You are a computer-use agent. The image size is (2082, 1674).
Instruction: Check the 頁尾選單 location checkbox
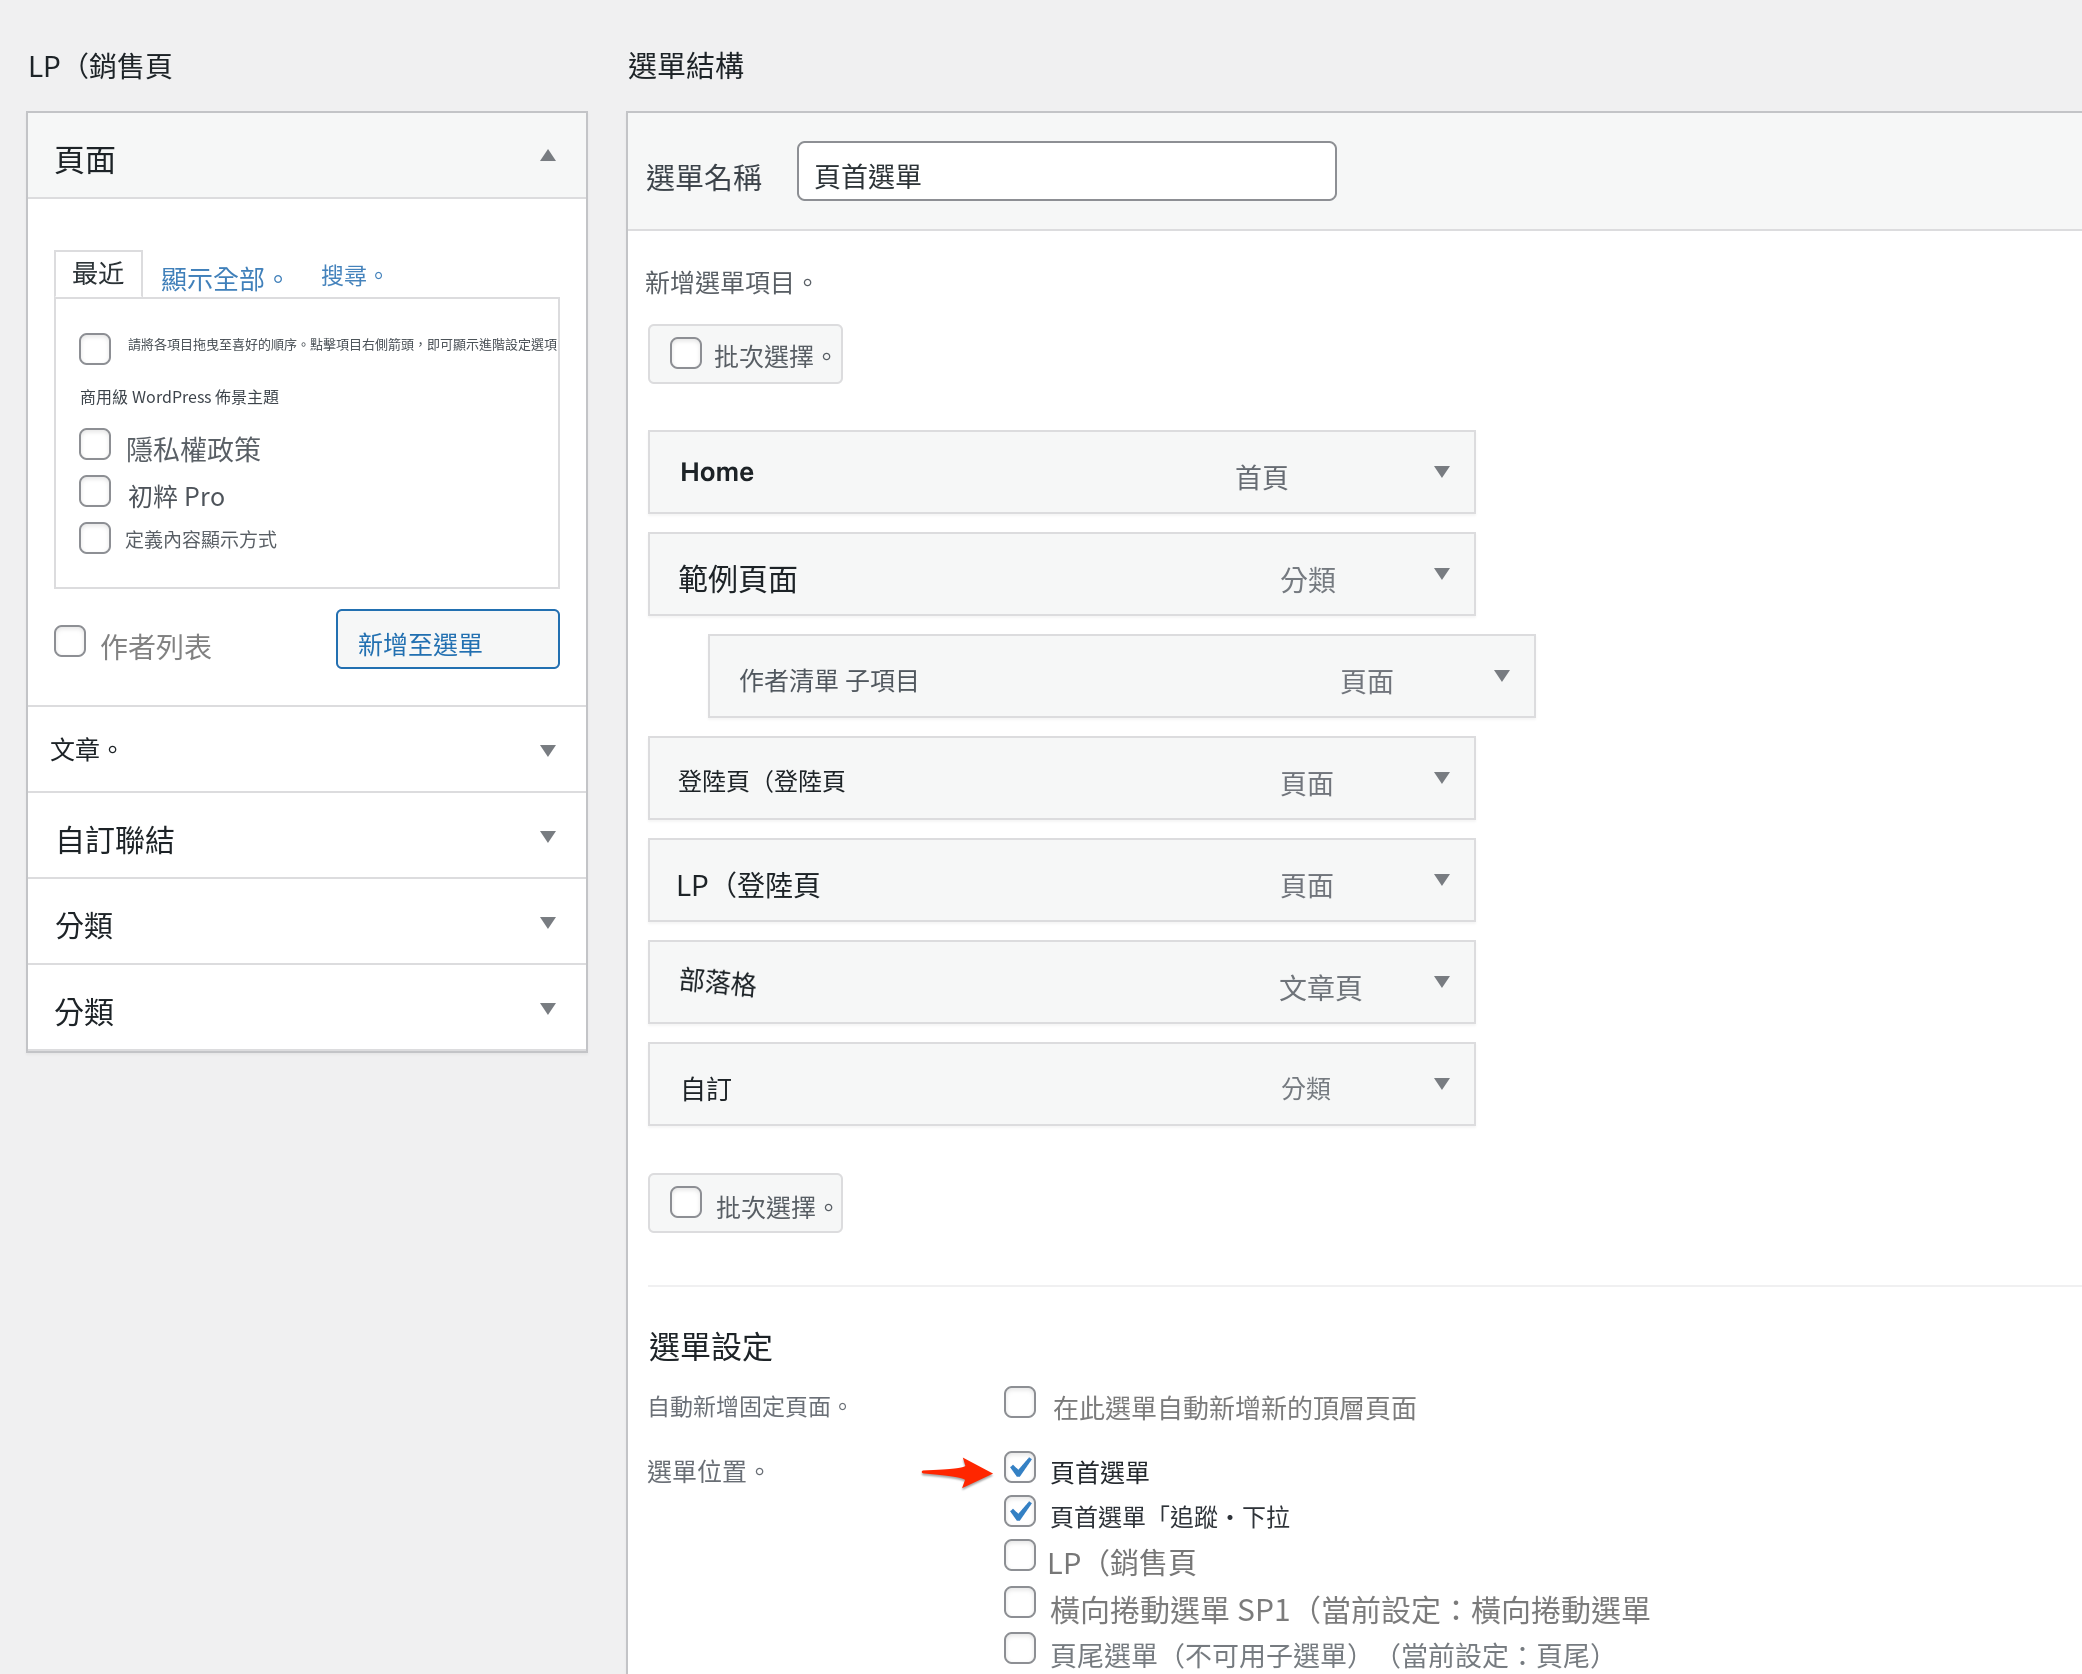point(1020,1648)
